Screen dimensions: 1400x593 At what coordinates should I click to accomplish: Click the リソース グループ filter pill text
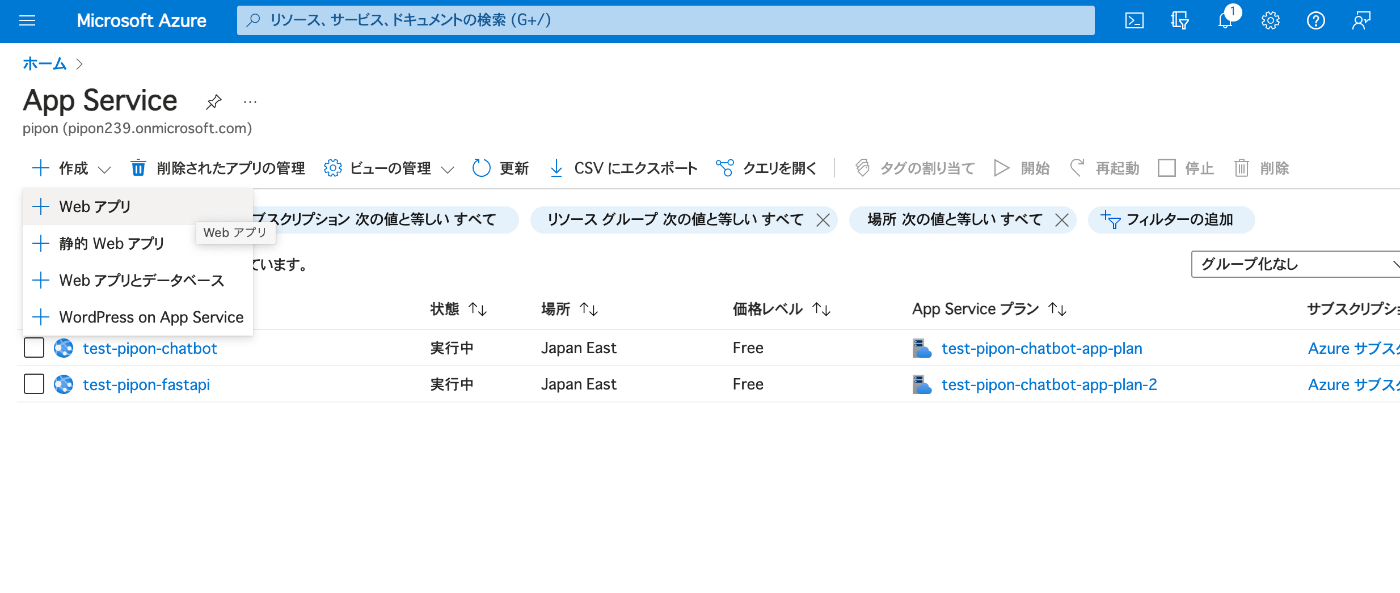676,220
